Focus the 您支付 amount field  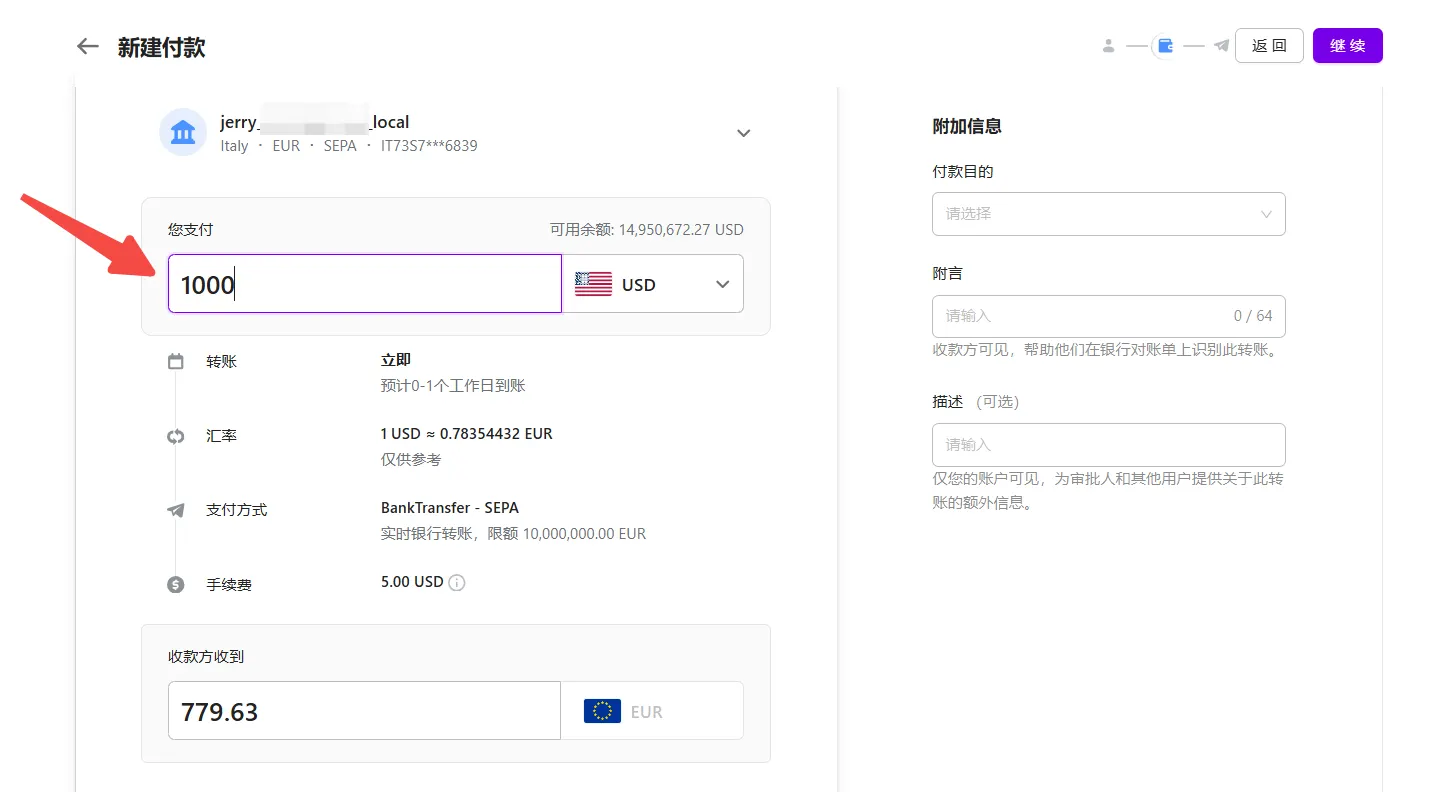[x=364, y=284]
